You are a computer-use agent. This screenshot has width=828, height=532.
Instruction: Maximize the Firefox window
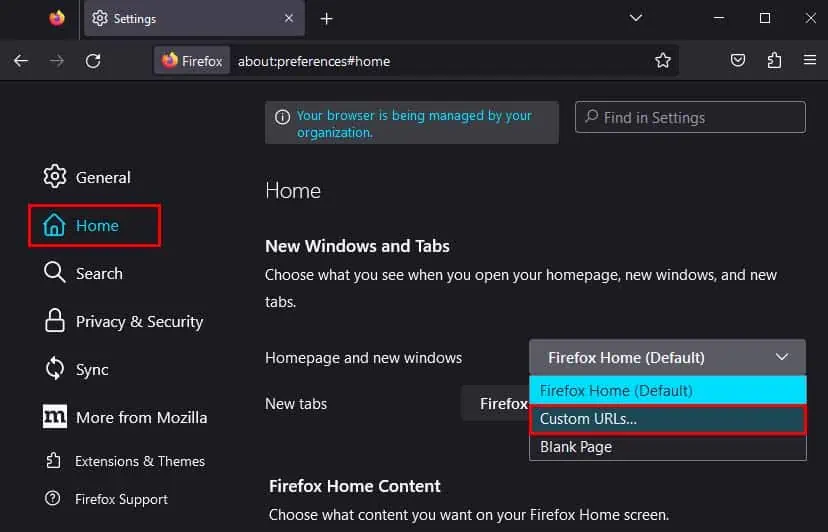point(765,18)
